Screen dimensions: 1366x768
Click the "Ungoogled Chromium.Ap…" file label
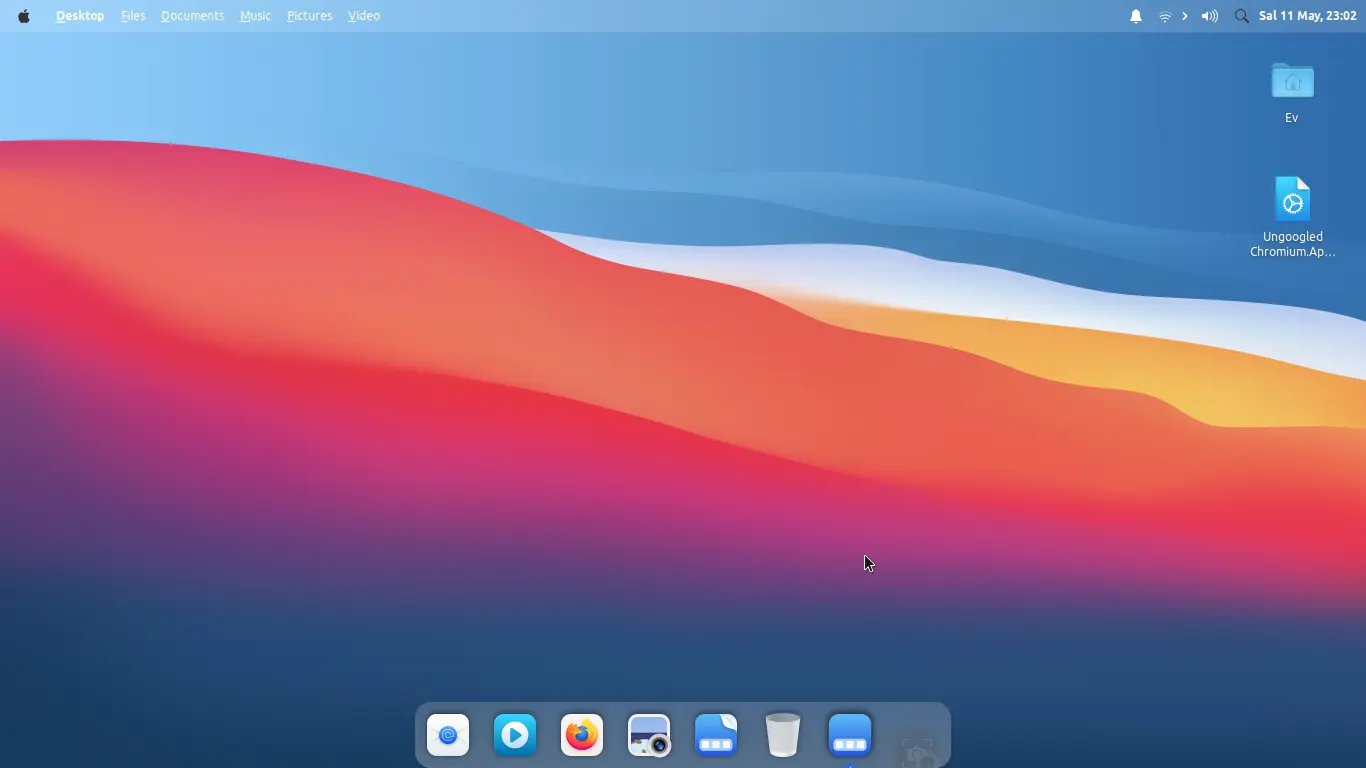[x=1292, y=244]
